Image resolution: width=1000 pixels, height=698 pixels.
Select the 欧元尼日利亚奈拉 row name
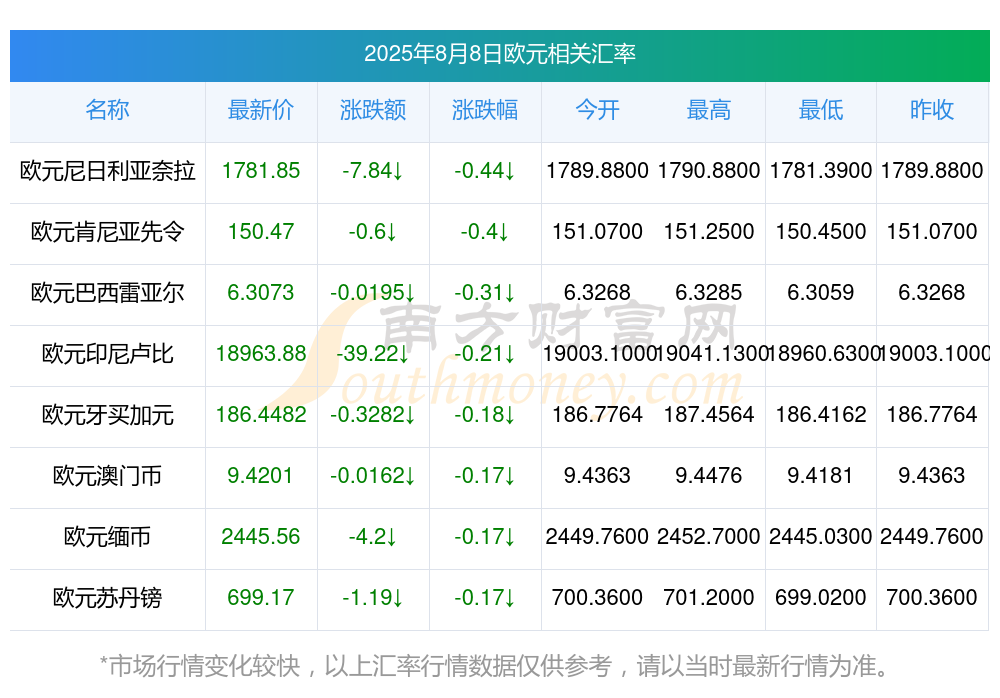(107, 171)
